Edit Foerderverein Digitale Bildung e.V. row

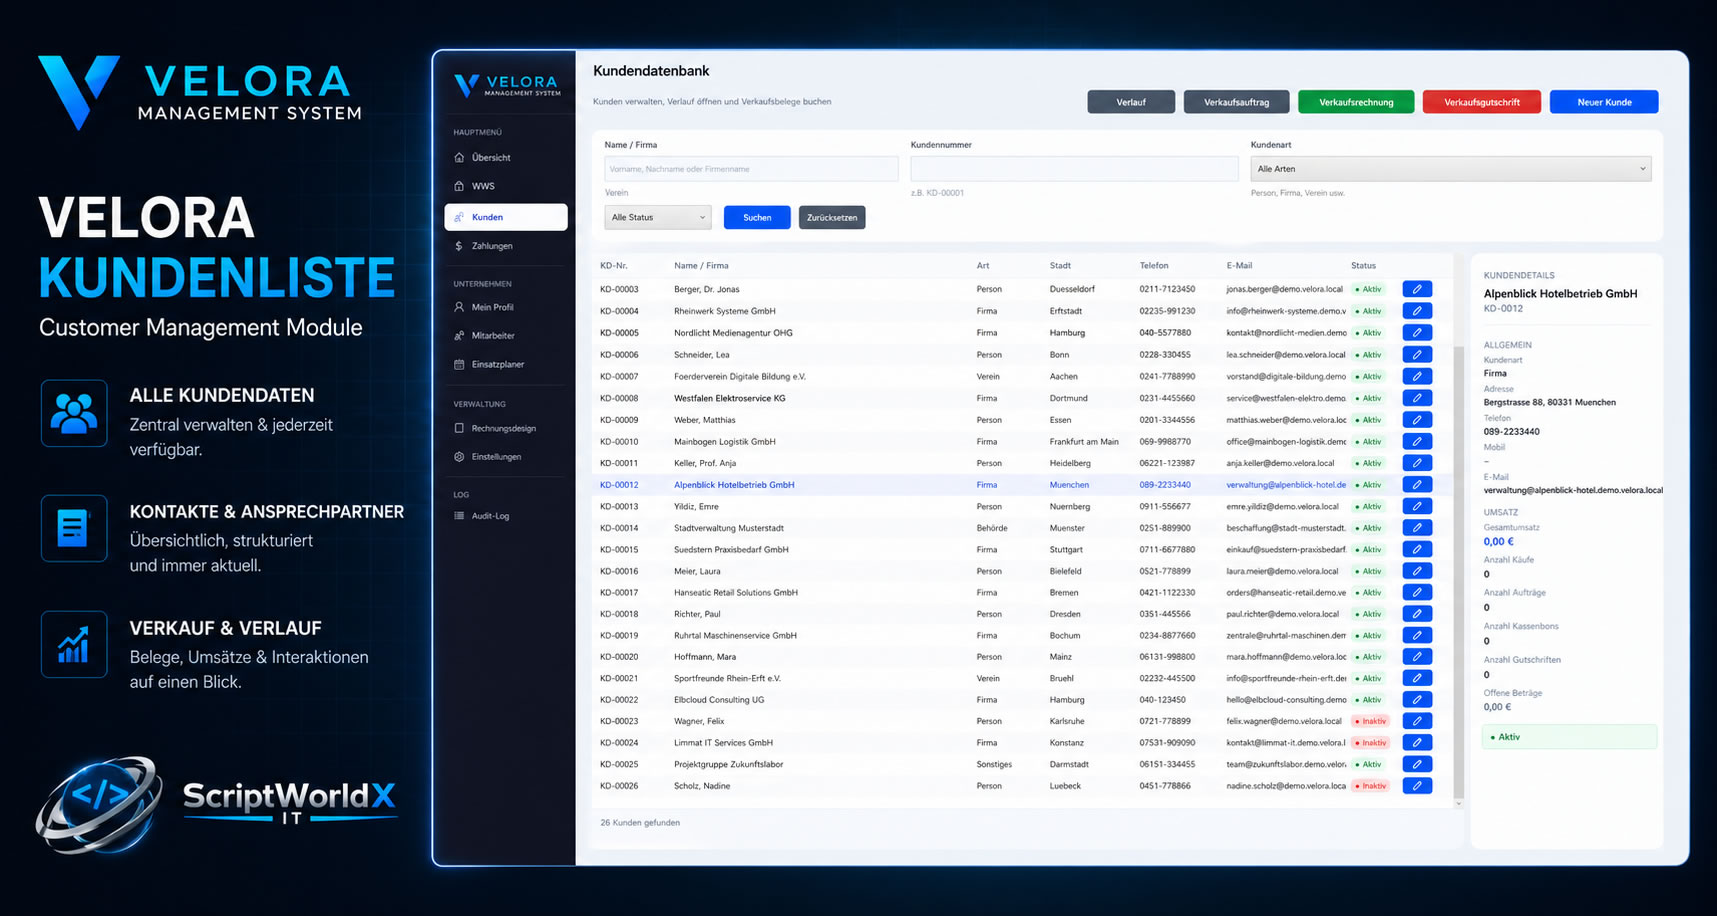pos(1417,377)
